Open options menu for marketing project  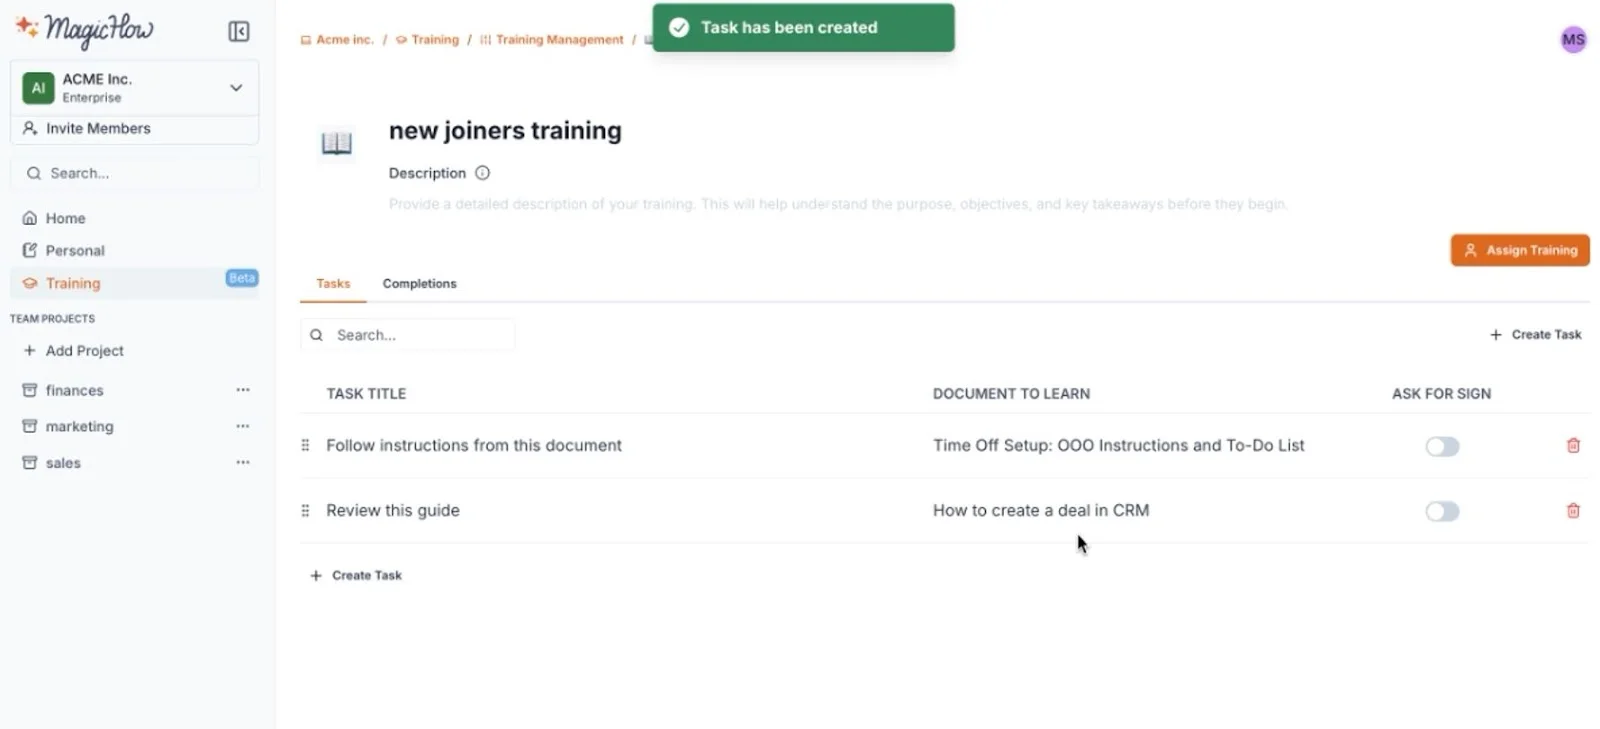click(243, 425)
